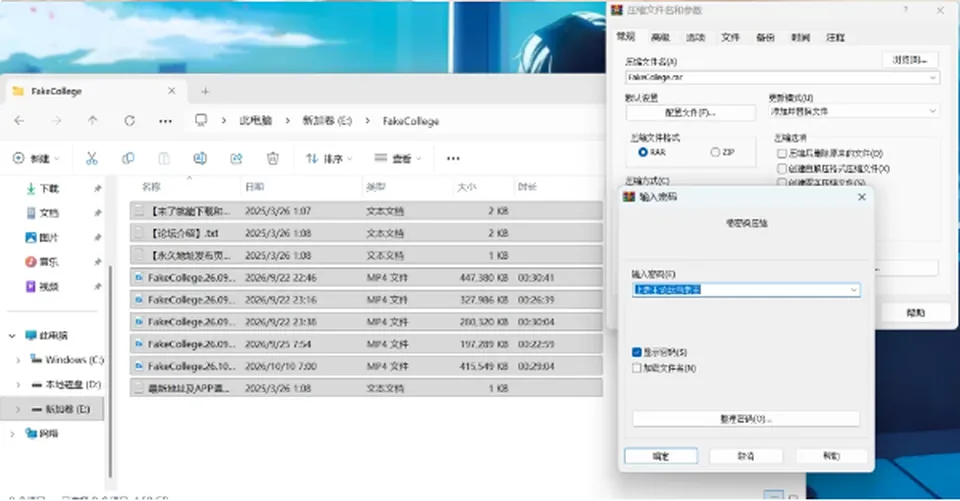Select the ZIP archive format
Viewport: 960px width, 501px height.
pos(714,152)
